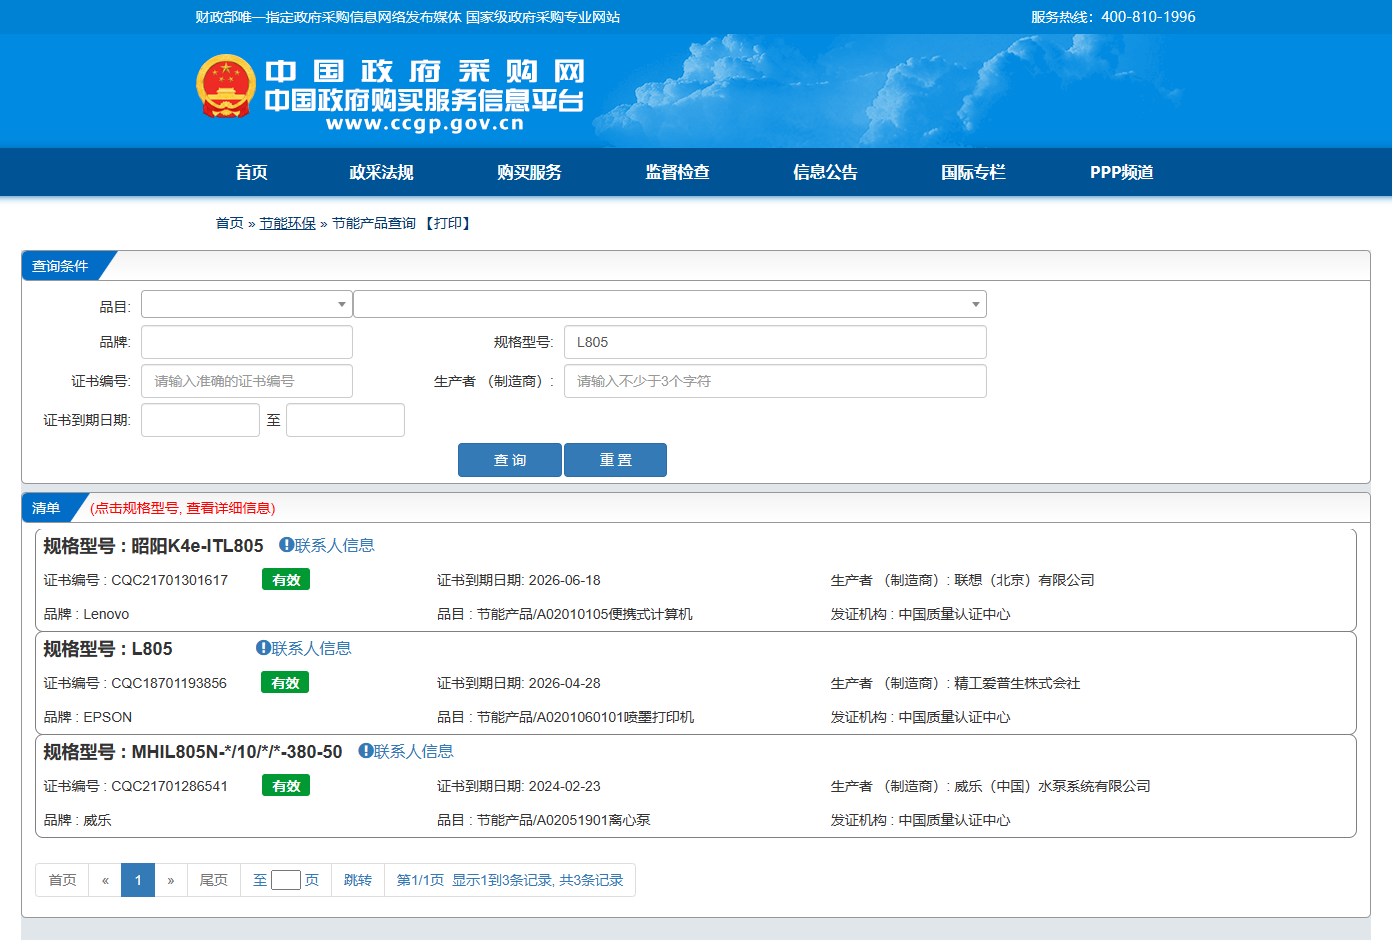
Task: Open 政采法规 in the navigation bar
Action: pos(381,172)
